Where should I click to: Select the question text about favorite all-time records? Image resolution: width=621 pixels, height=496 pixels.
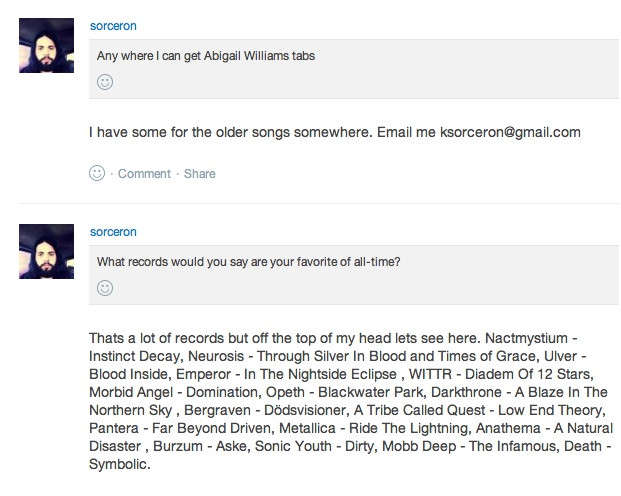[248, 262]
